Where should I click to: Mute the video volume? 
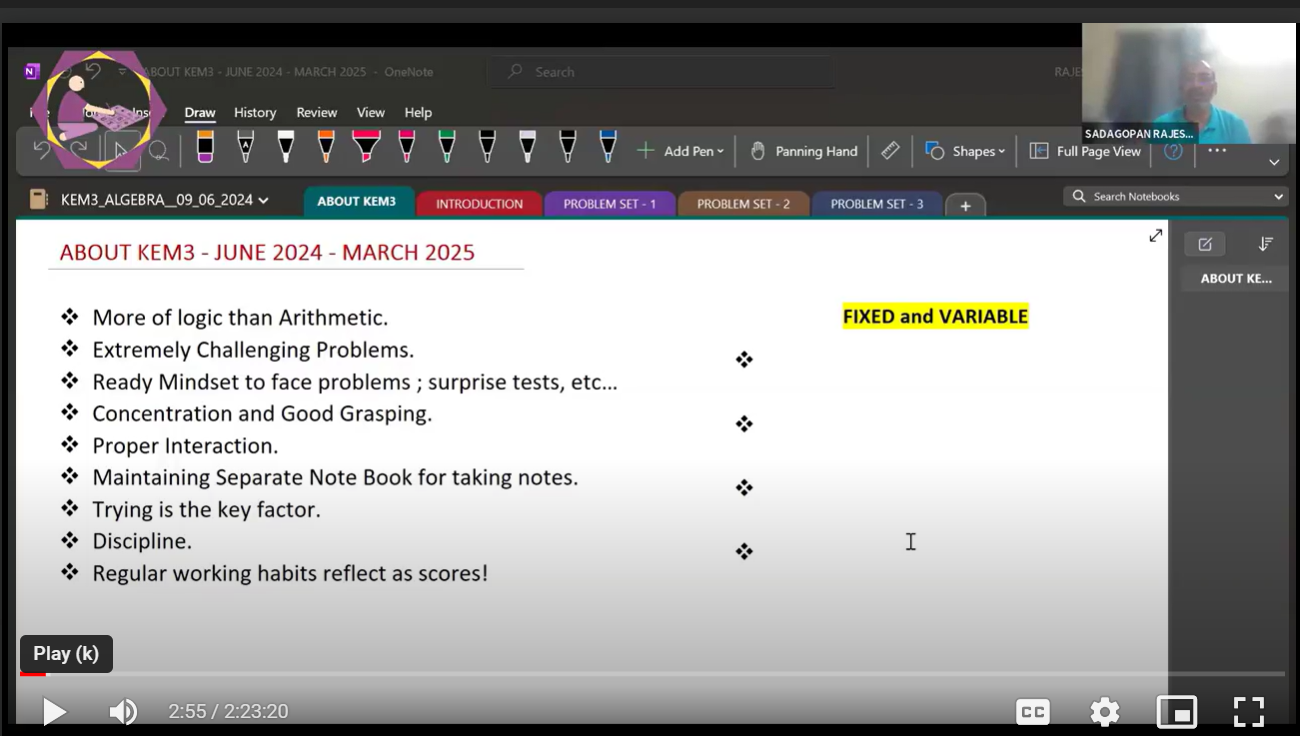[x=123, y=712]
